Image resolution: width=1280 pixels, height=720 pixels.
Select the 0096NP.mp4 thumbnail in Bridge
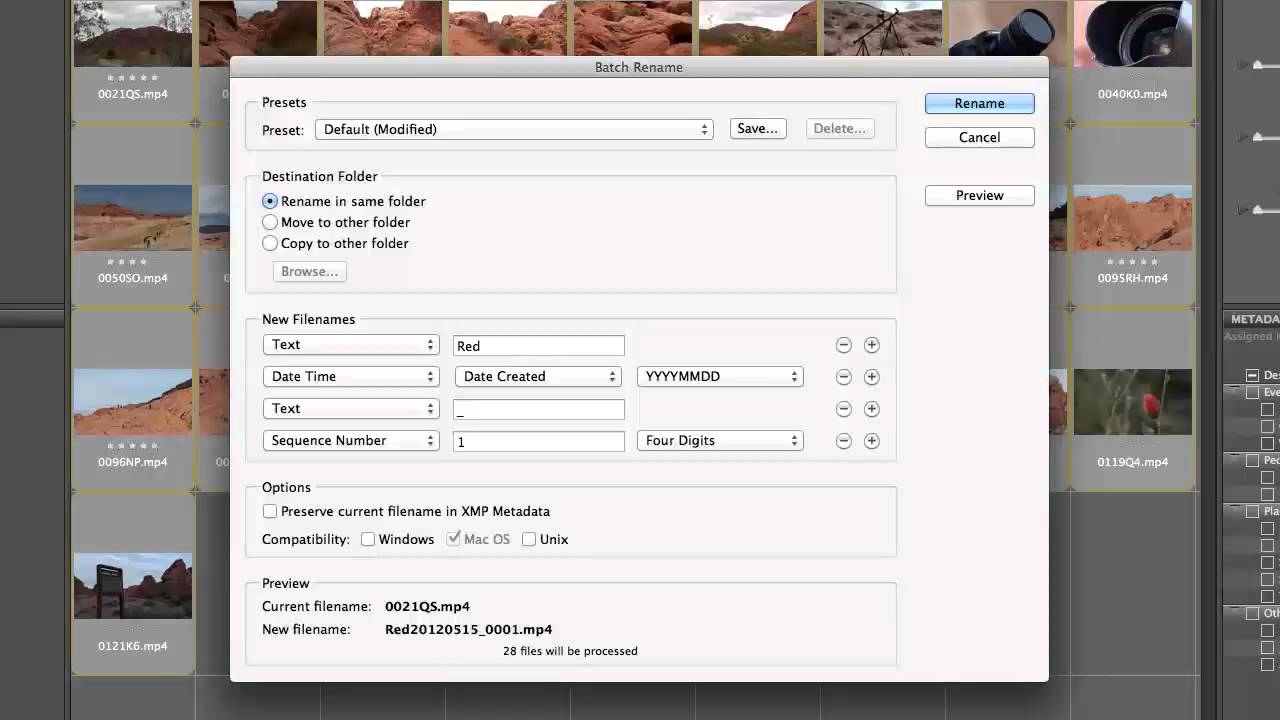point(133,401)
